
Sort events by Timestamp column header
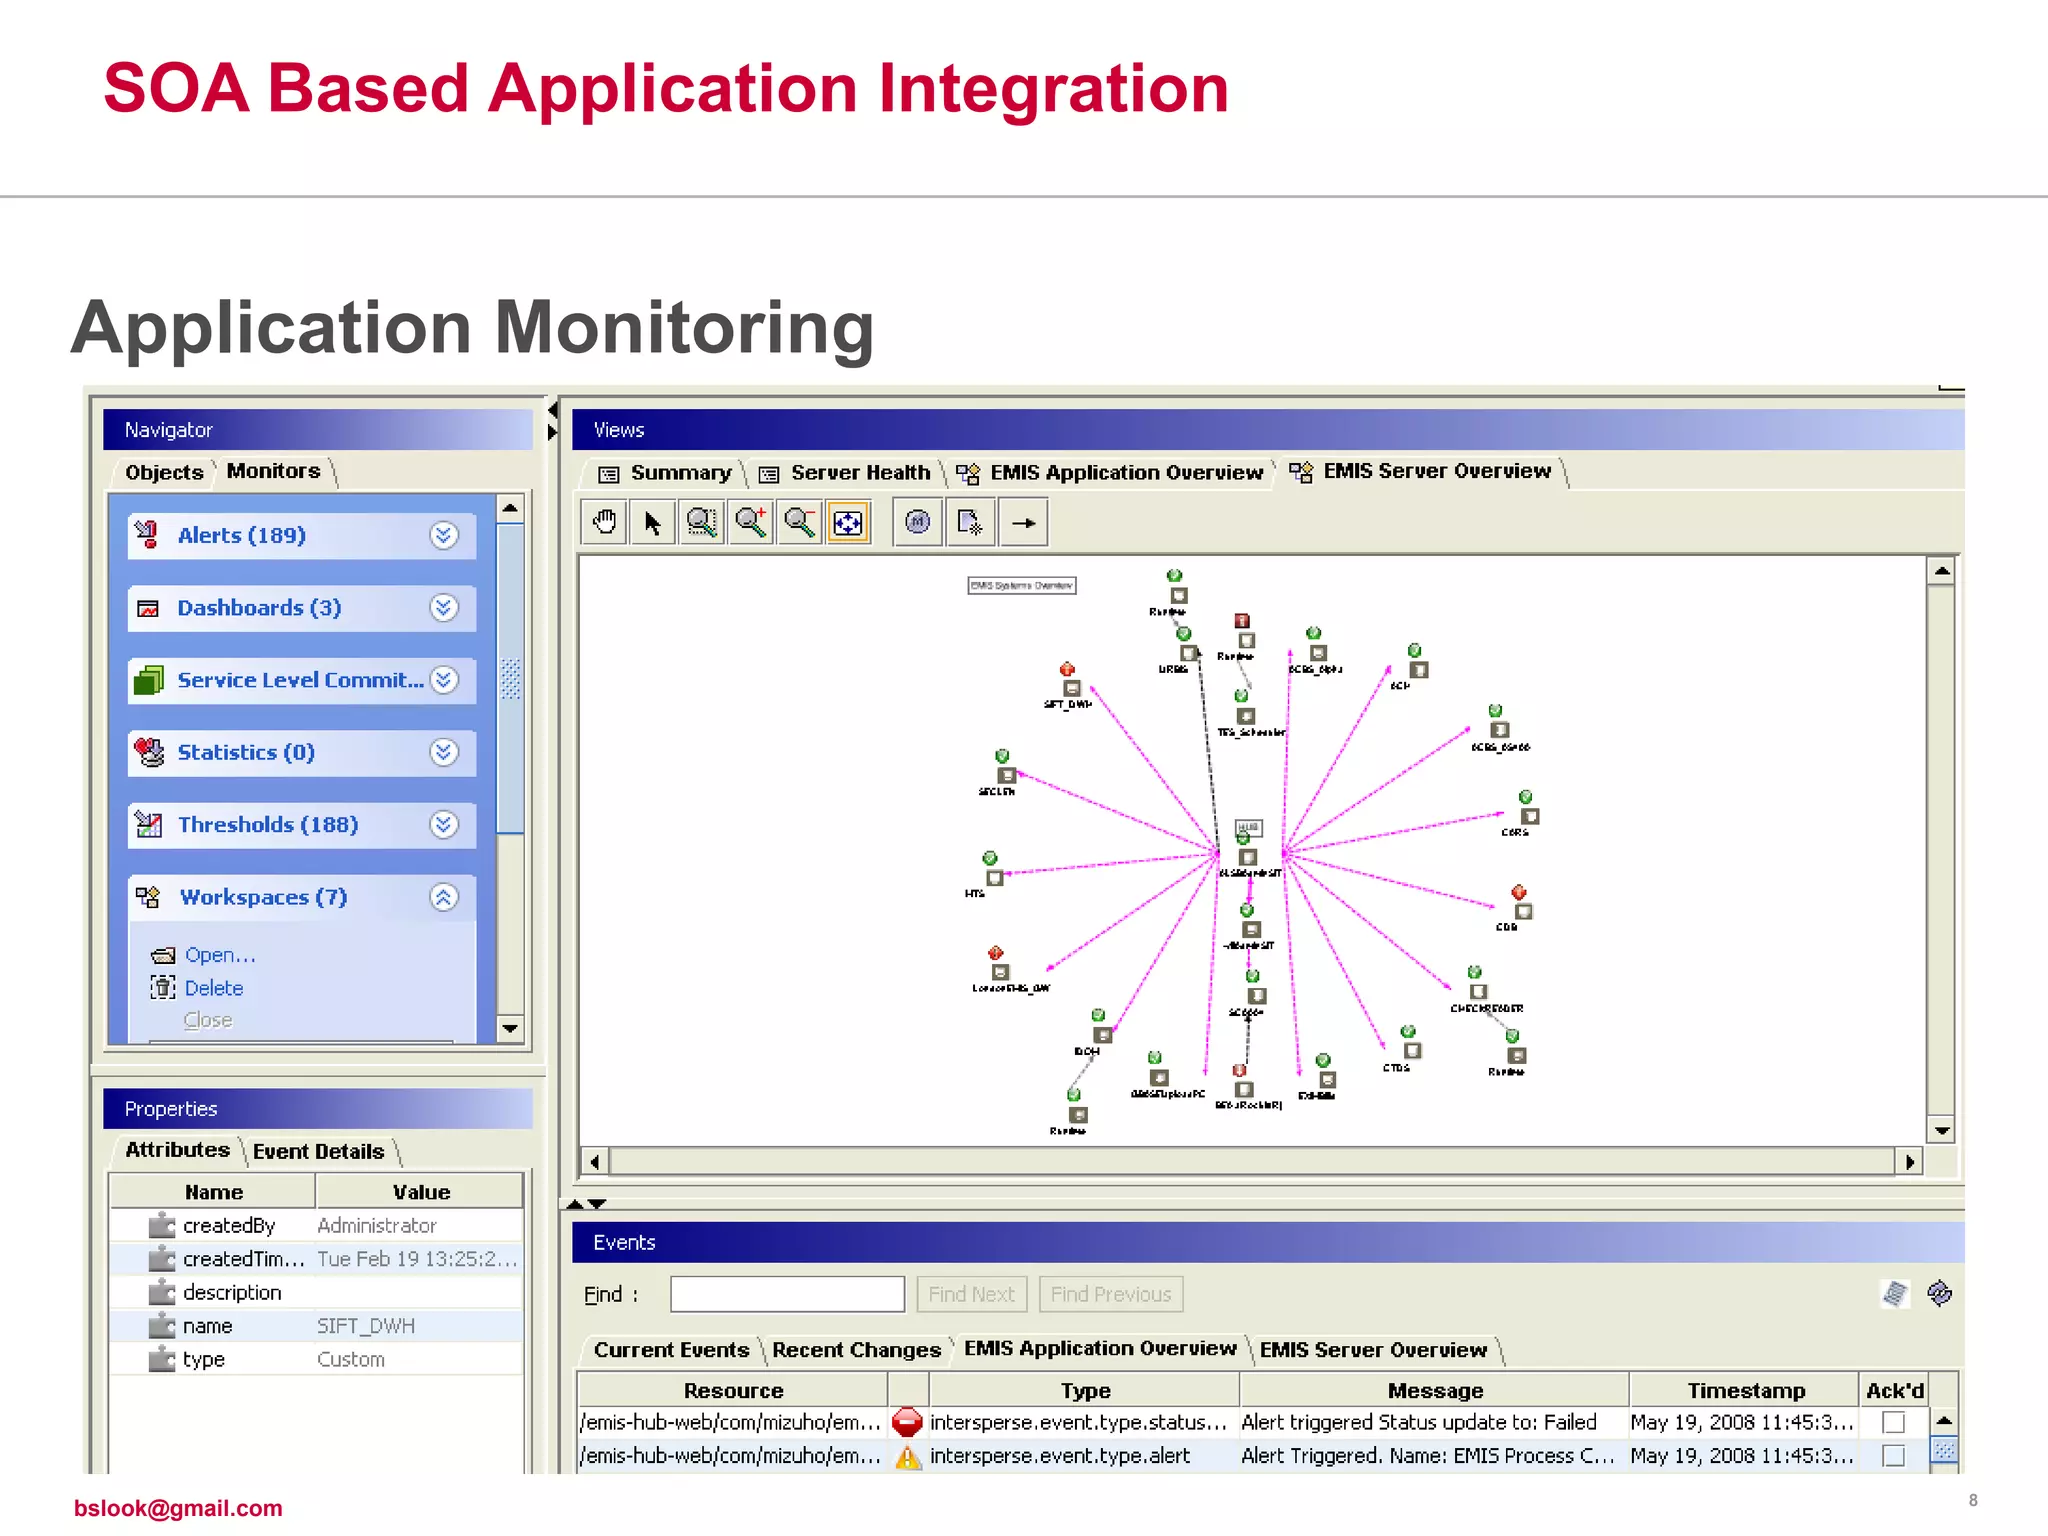click(1745, 1390)
